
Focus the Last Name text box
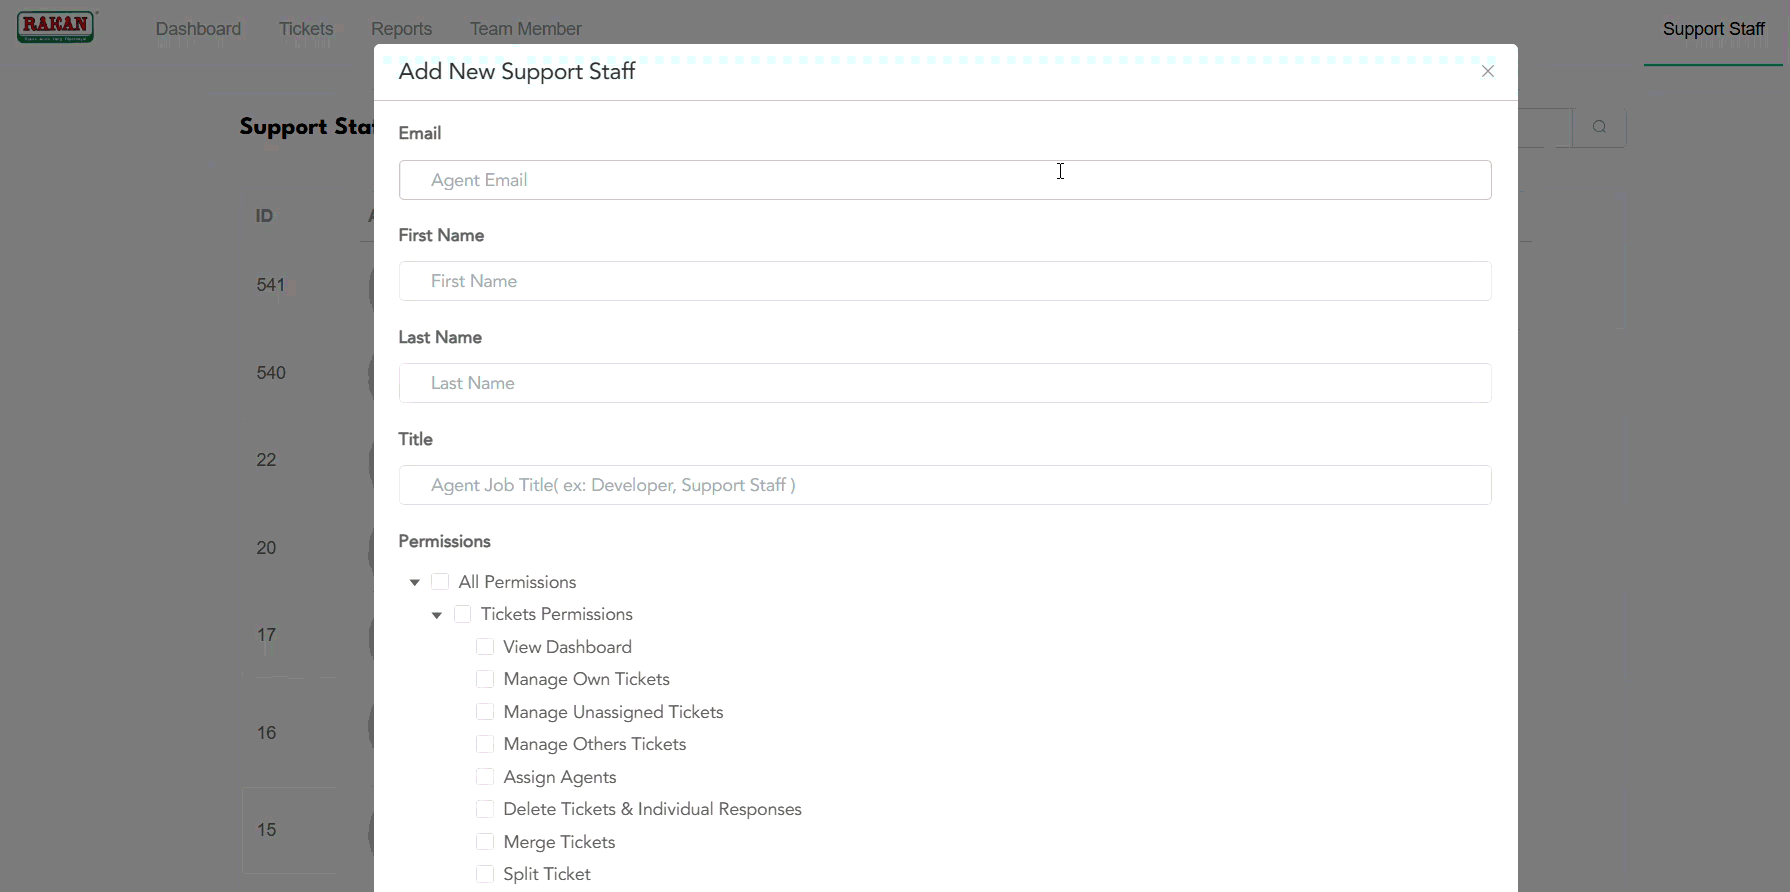coord(944,383)
